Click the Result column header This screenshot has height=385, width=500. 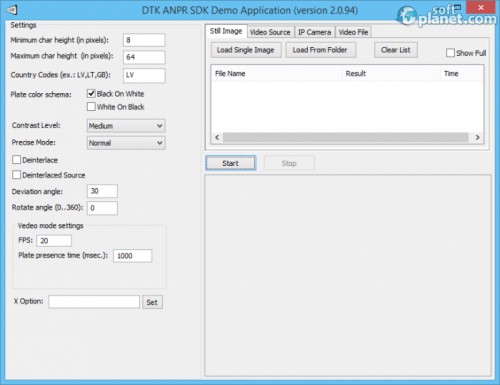(391, 74)
